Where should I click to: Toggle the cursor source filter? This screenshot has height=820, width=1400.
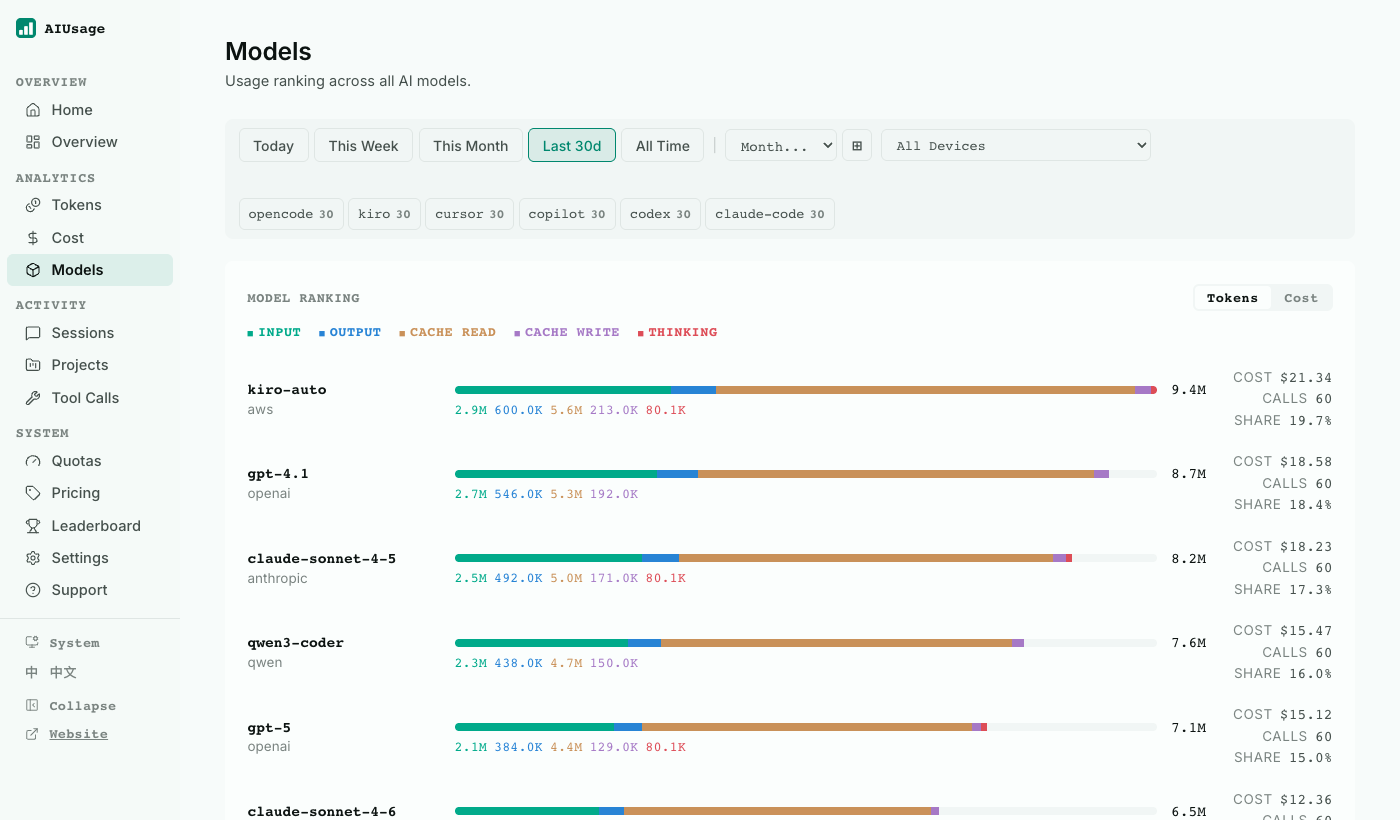[470, 214]
